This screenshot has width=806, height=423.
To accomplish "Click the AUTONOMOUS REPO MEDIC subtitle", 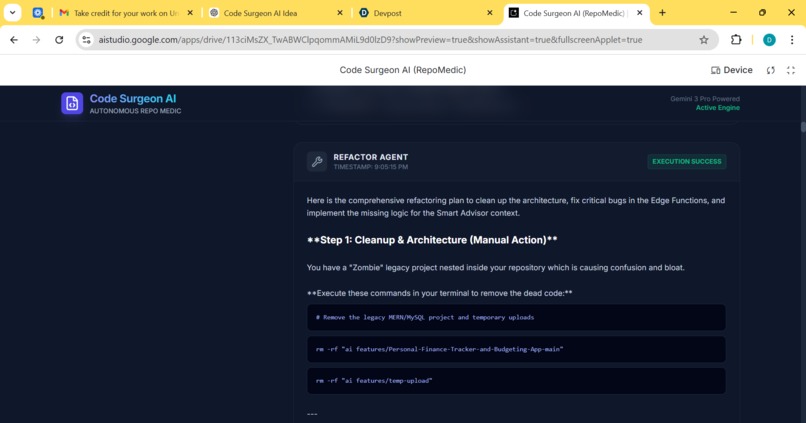I will tap(135, 111).
